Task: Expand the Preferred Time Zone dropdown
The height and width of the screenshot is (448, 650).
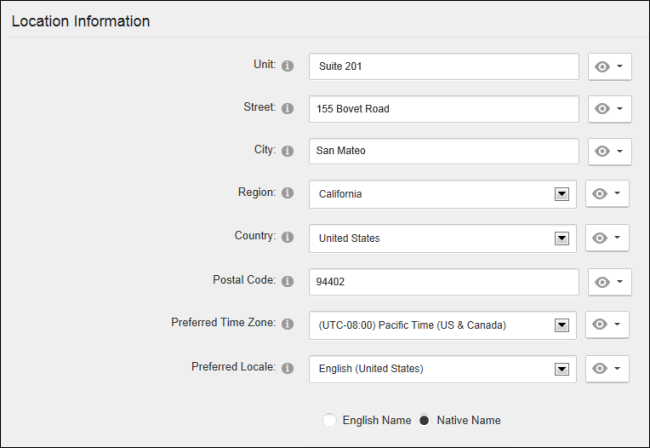Action: (562, 325)
